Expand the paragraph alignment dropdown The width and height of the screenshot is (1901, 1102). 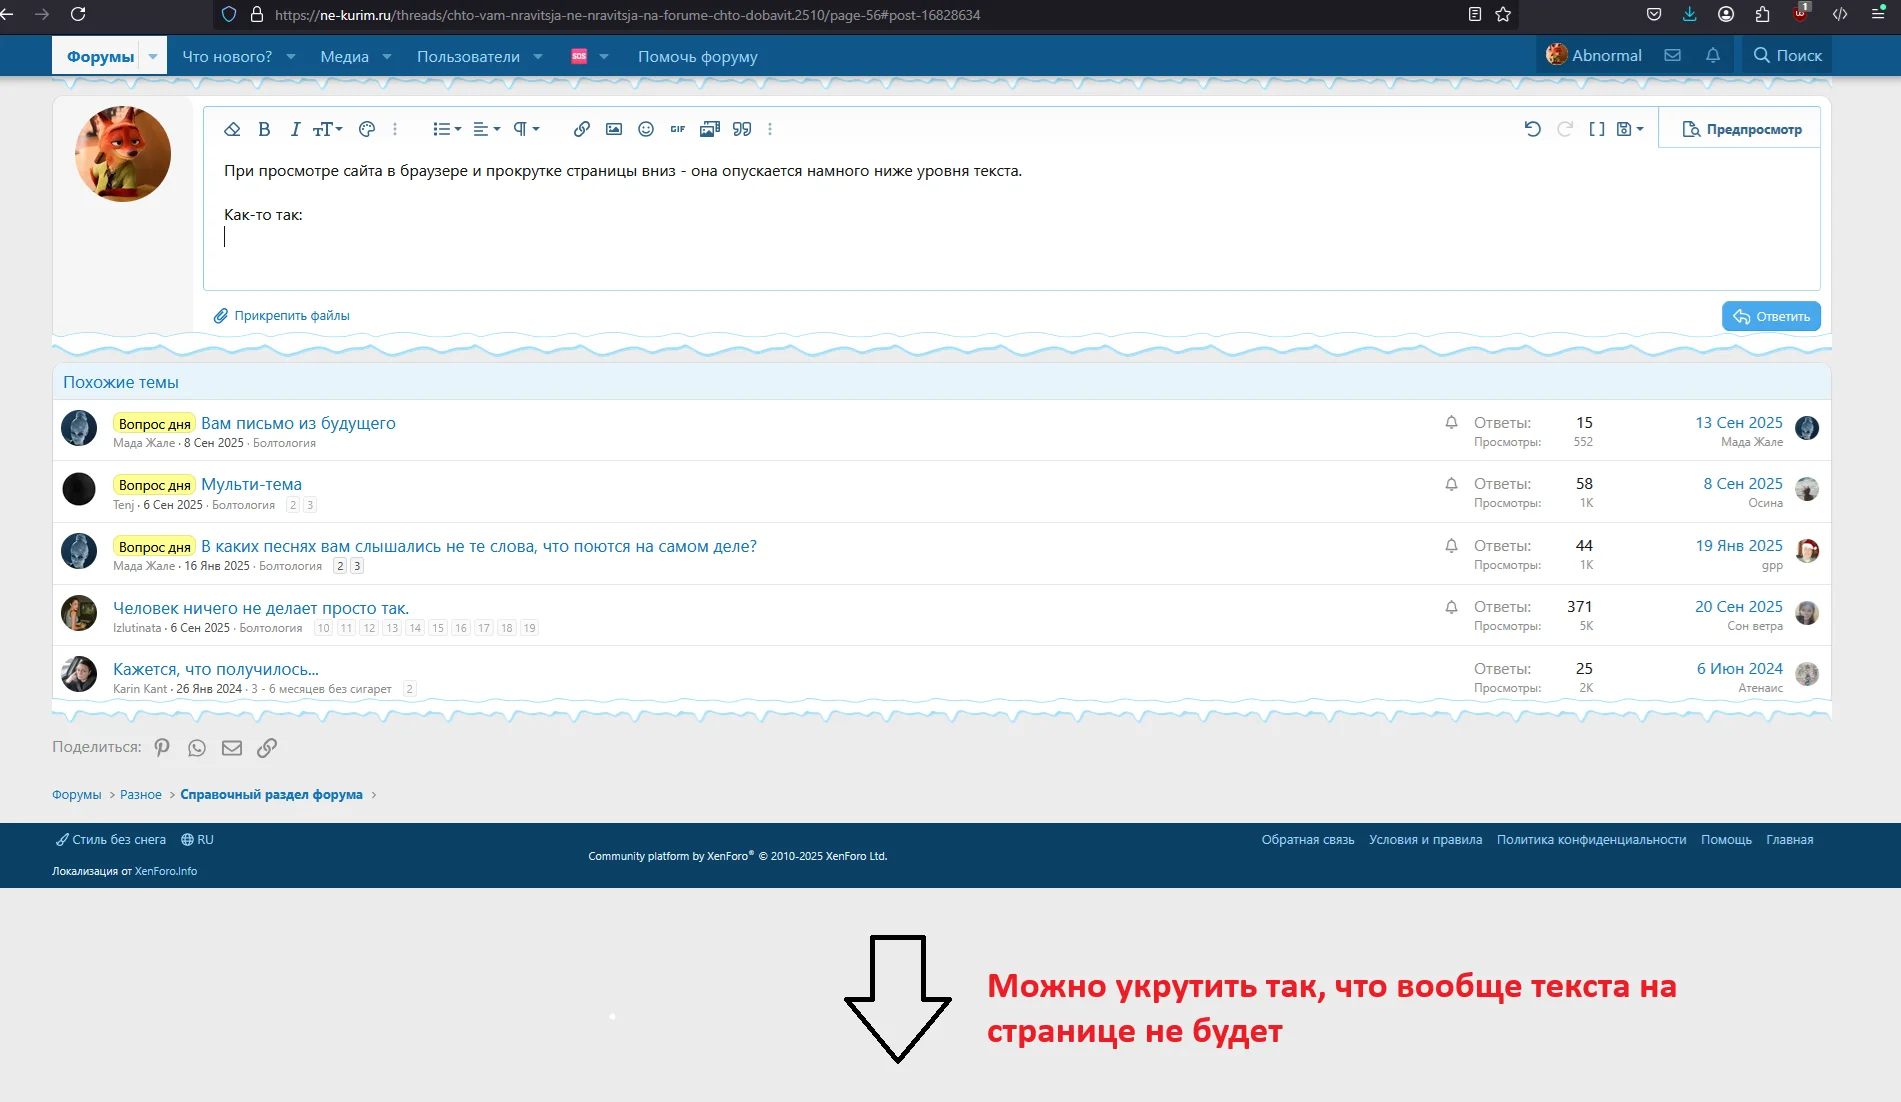[487, 129]
